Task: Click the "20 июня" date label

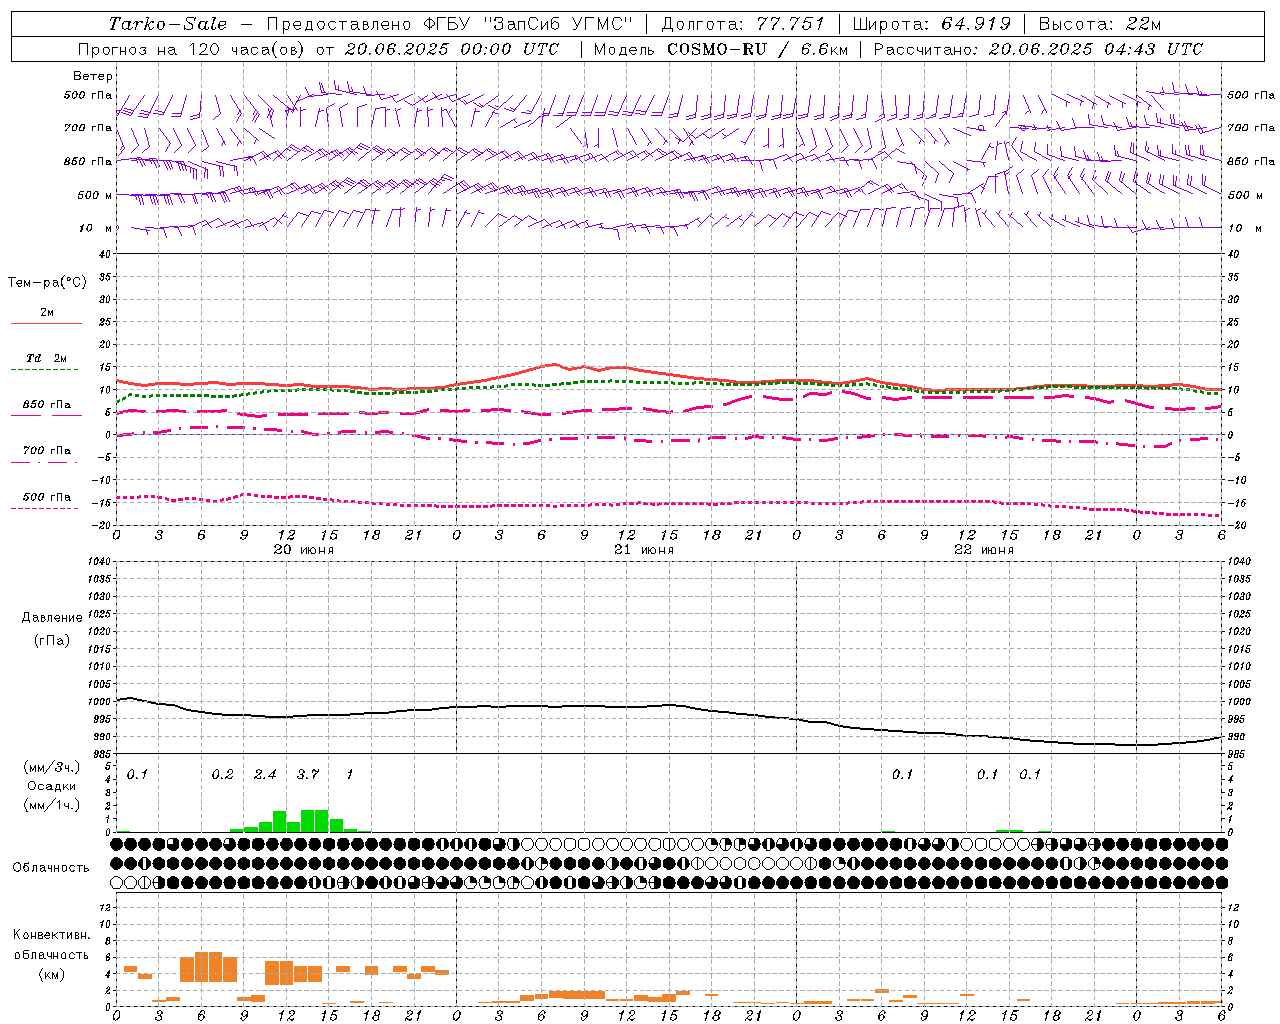Action: click(x=304, y=550)
